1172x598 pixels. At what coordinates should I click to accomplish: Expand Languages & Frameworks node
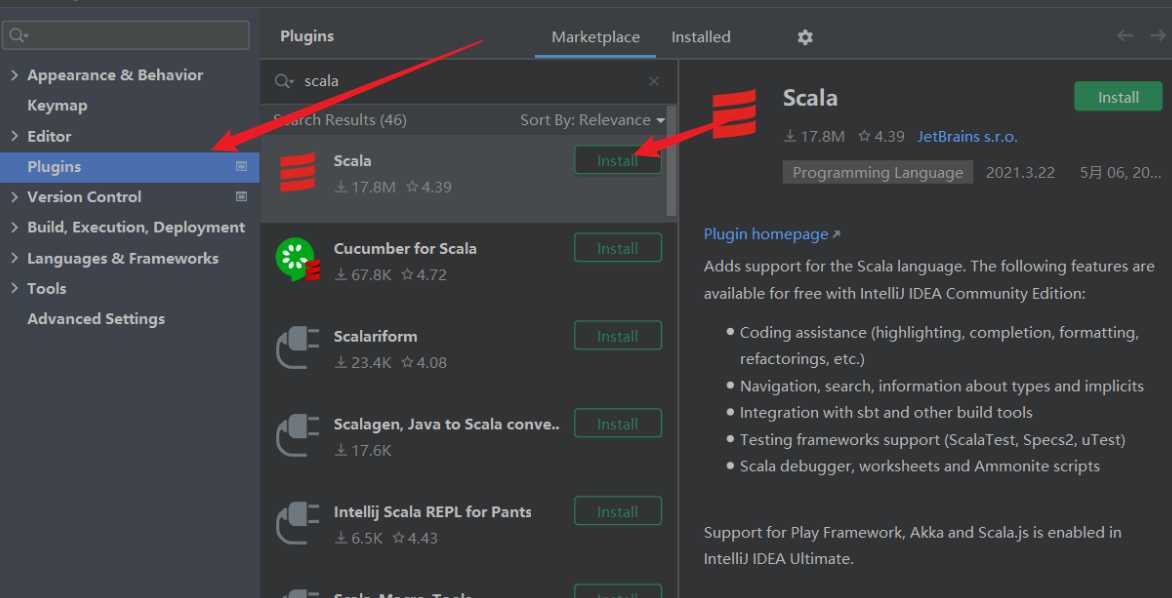click(x=14, y=258)
